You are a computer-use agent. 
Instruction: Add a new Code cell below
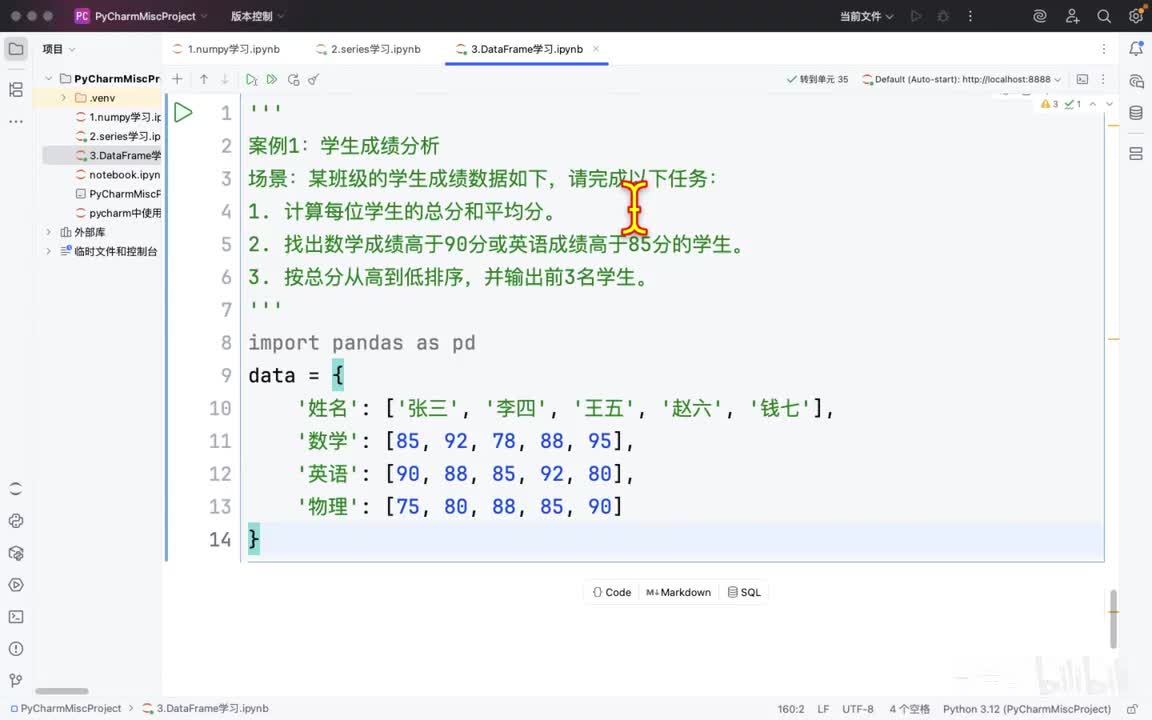coord(612,592)
